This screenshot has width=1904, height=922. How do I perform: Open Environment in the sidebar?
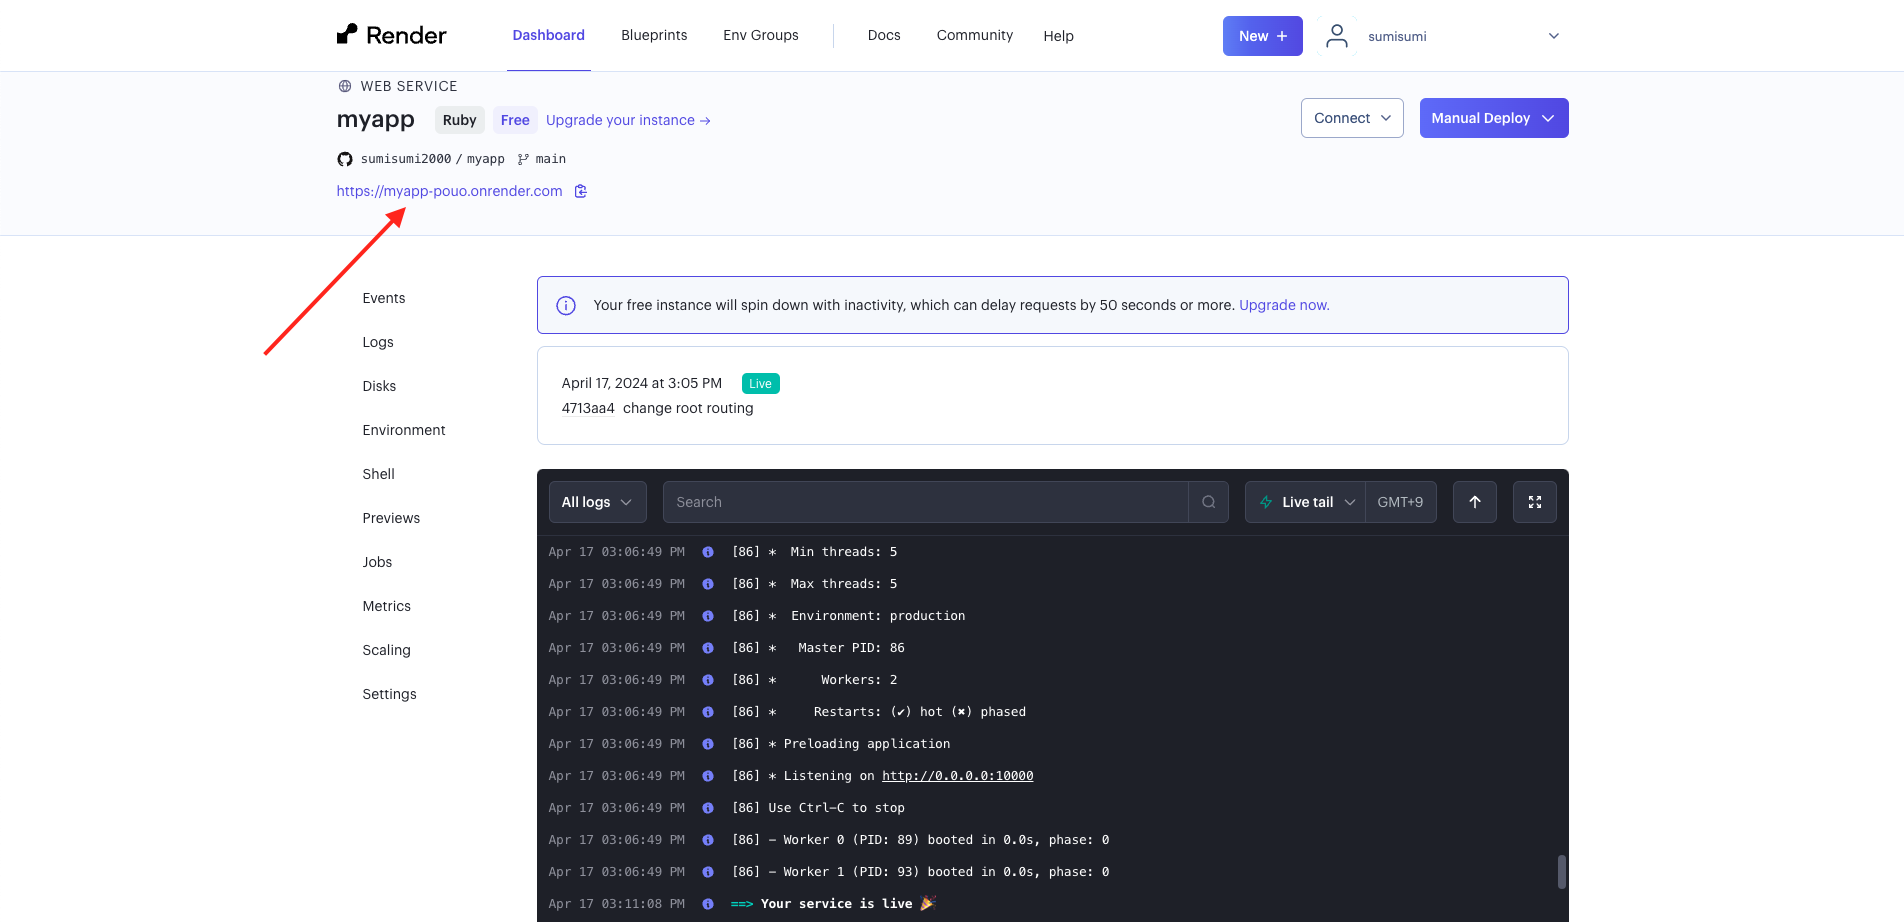[404, 430]
